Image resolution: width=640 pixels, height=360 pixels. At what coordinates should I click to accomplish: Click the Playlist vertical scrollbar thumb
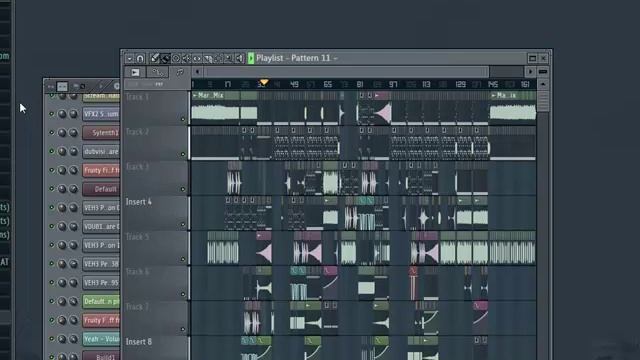543,101
